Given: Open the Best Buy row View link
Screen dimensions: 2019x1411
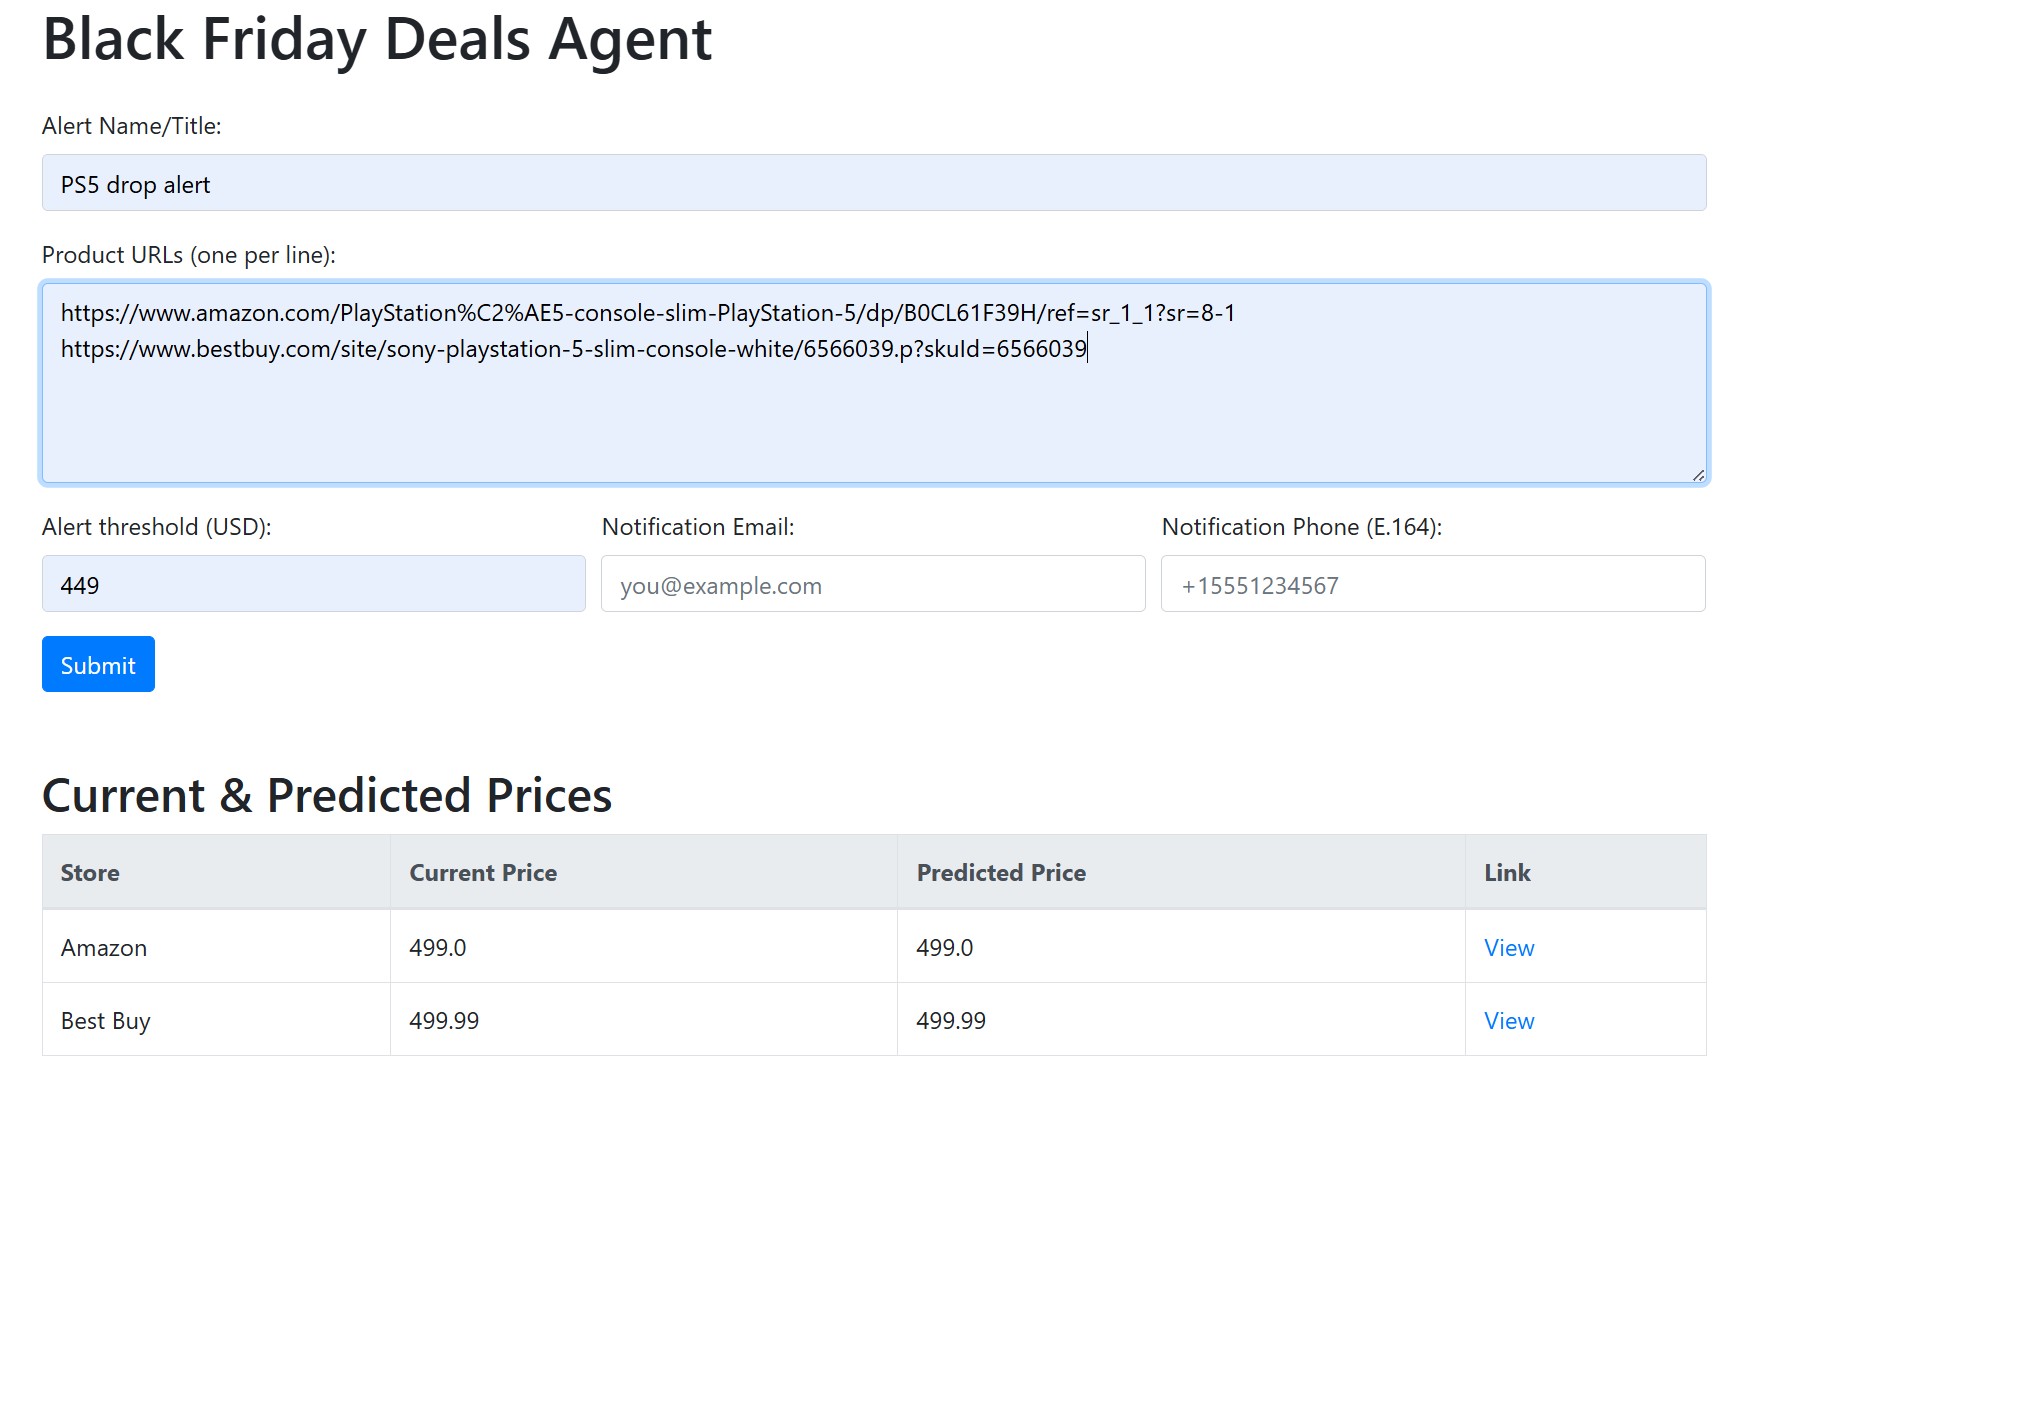Looking at the screenshot, I should pos(1509,1021).
